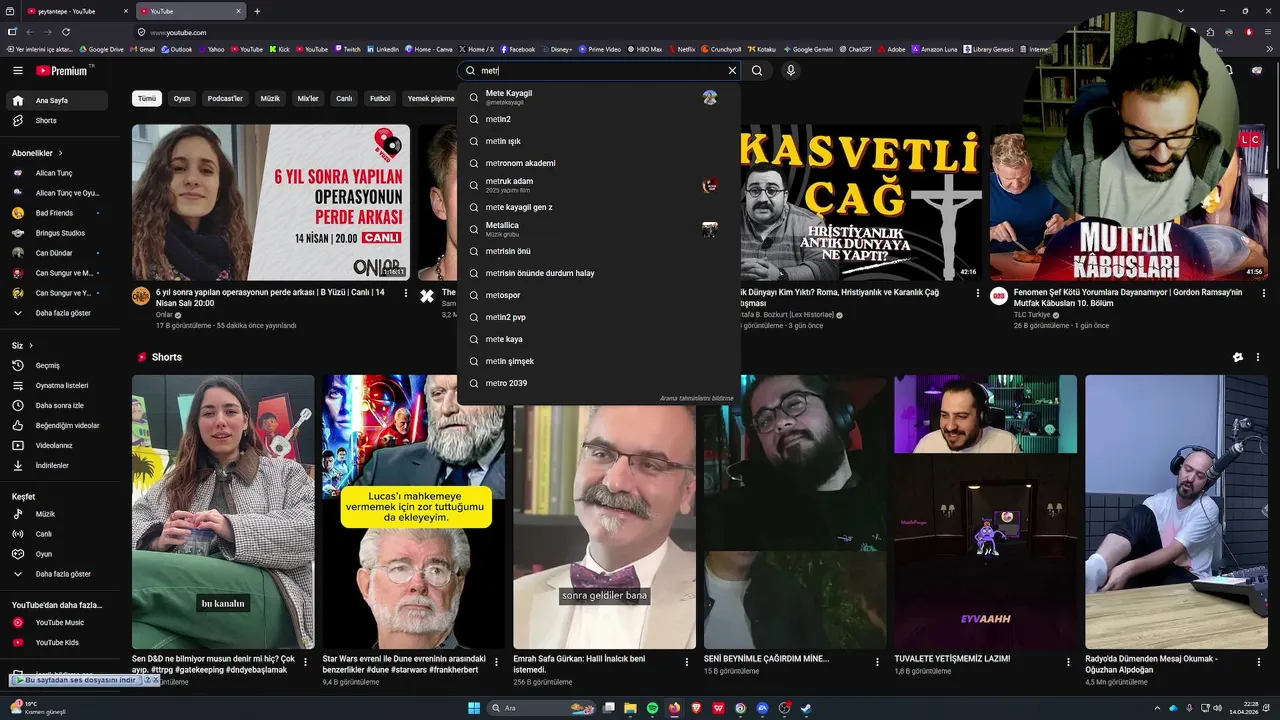This screenshot has width=1280, height=720.
Task: Choose the metro 2039 suggestion
Action: 598,383
